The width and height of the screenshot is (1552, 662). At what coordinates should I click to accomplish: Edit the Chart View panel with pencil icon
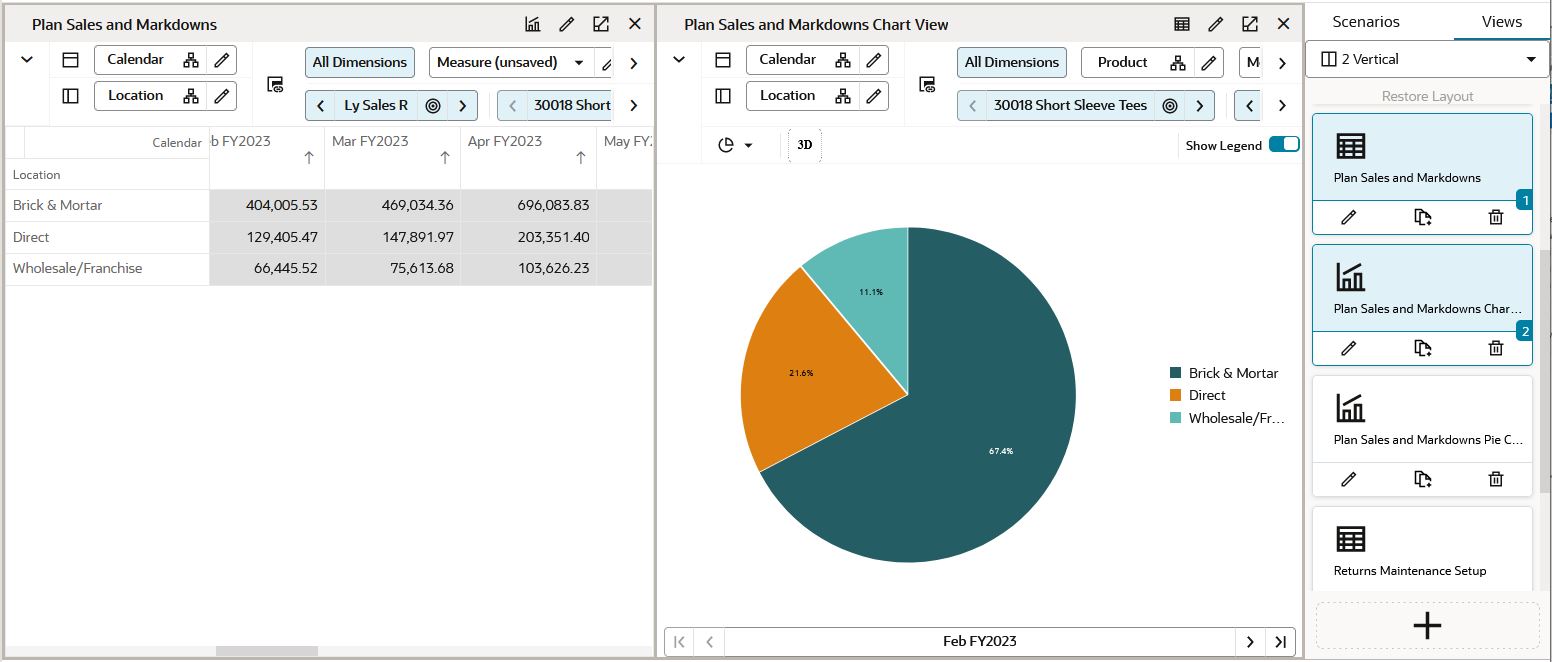click(x=1216, y=24)
